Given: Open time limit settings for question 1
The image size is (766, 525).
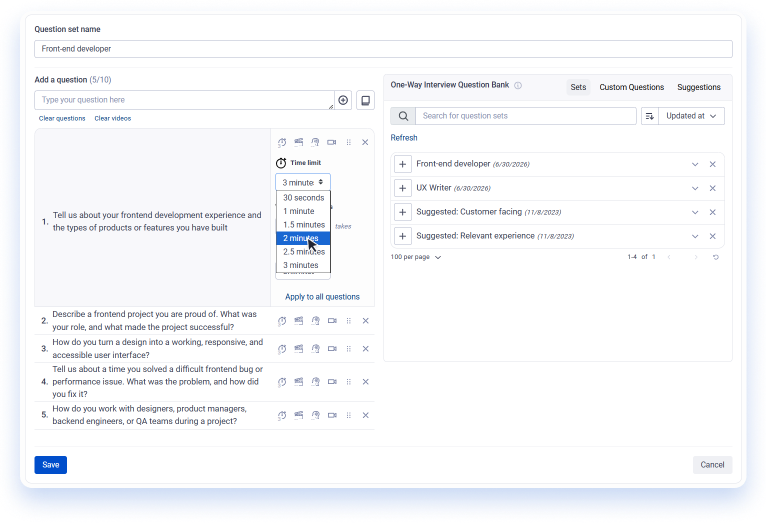Looking at the screenshot, I should [x=282, y=143].
